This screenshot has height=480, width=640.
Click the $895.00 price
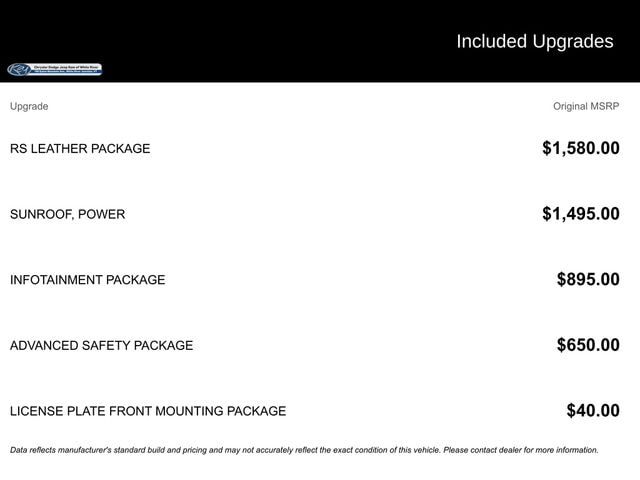coord(588,280)
